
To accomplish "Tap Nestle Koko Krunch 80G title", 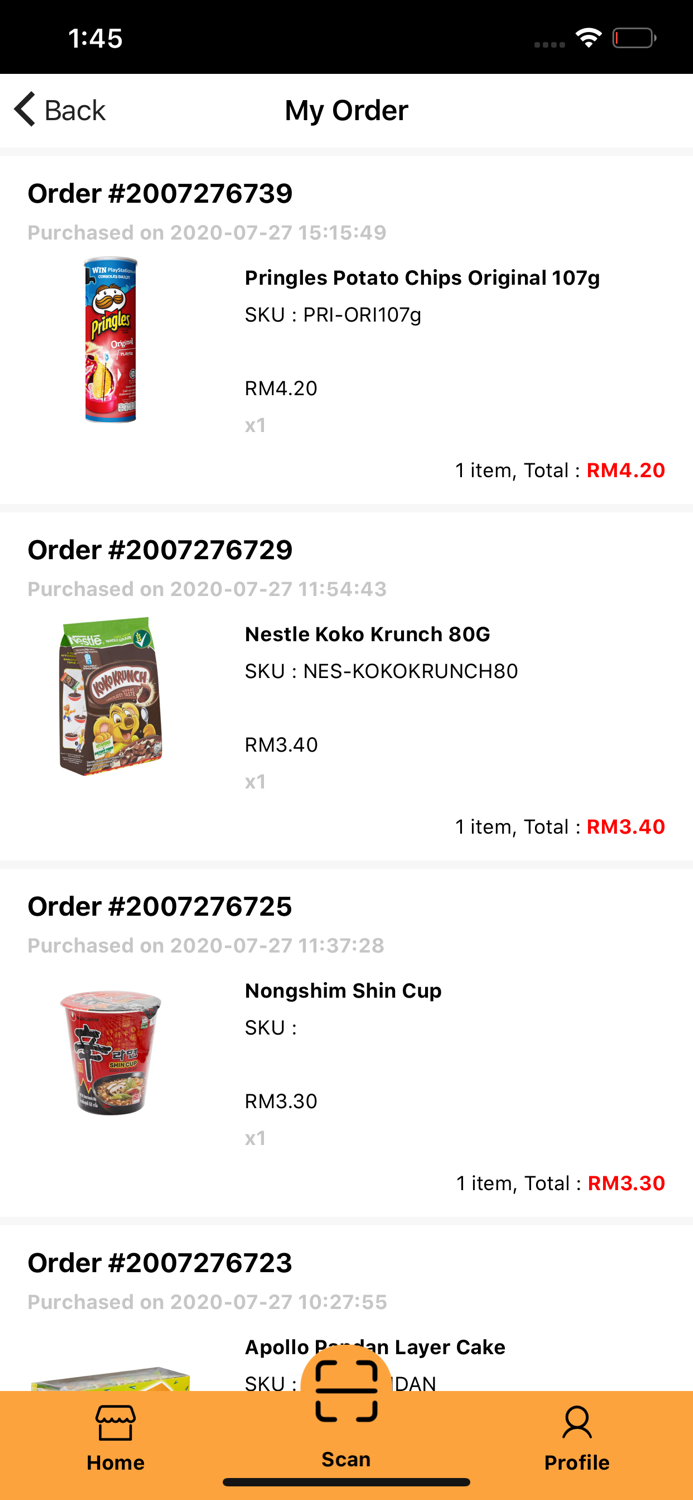I will tap(367, 634).
